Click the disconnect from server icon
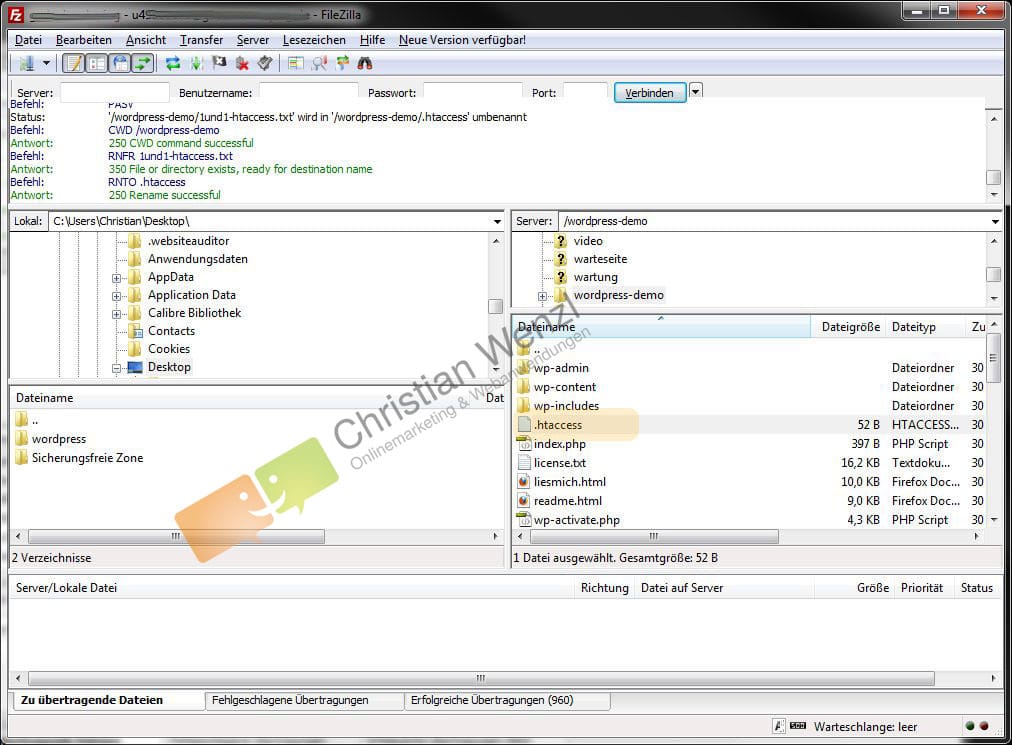 [x=242, y=63]
